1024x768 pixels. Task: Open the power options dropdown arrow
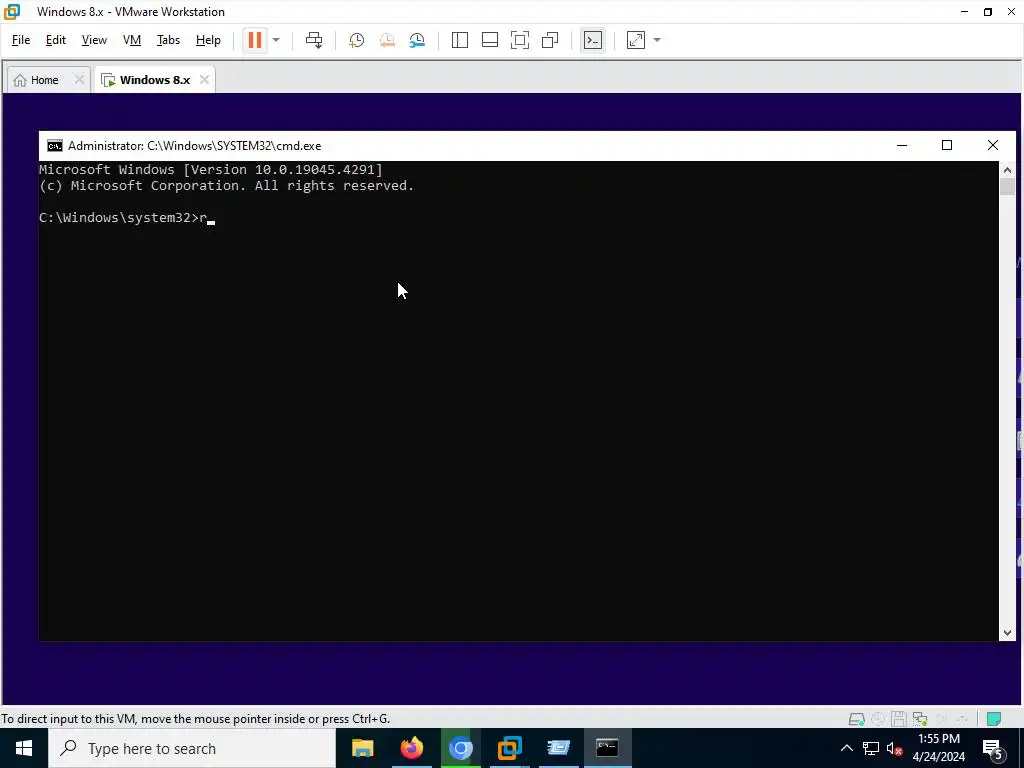click(x=276, y=40)
